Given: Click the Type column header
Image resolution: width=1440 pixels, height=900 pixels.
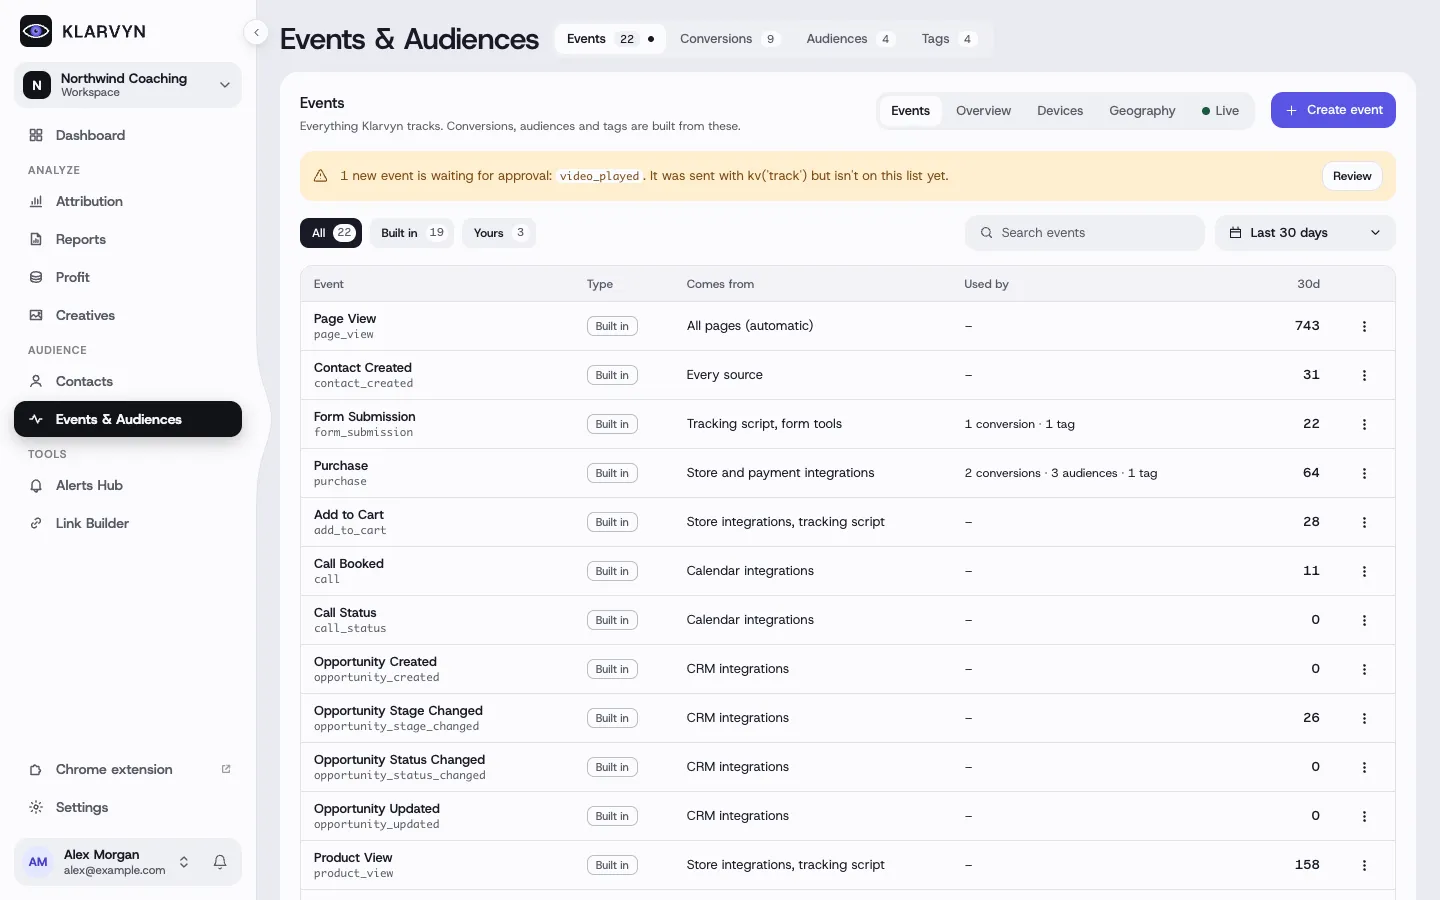Looking at the screenshot, I should (x=600, y=284).
